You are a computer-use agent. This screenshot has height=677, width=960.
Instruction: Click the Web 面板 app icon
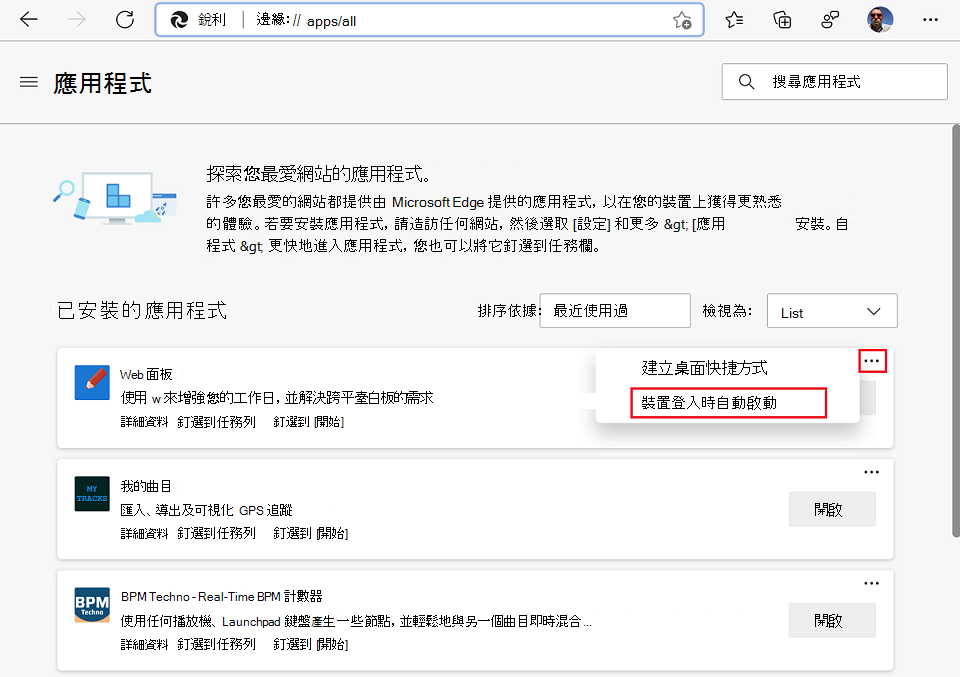point(92,383)
